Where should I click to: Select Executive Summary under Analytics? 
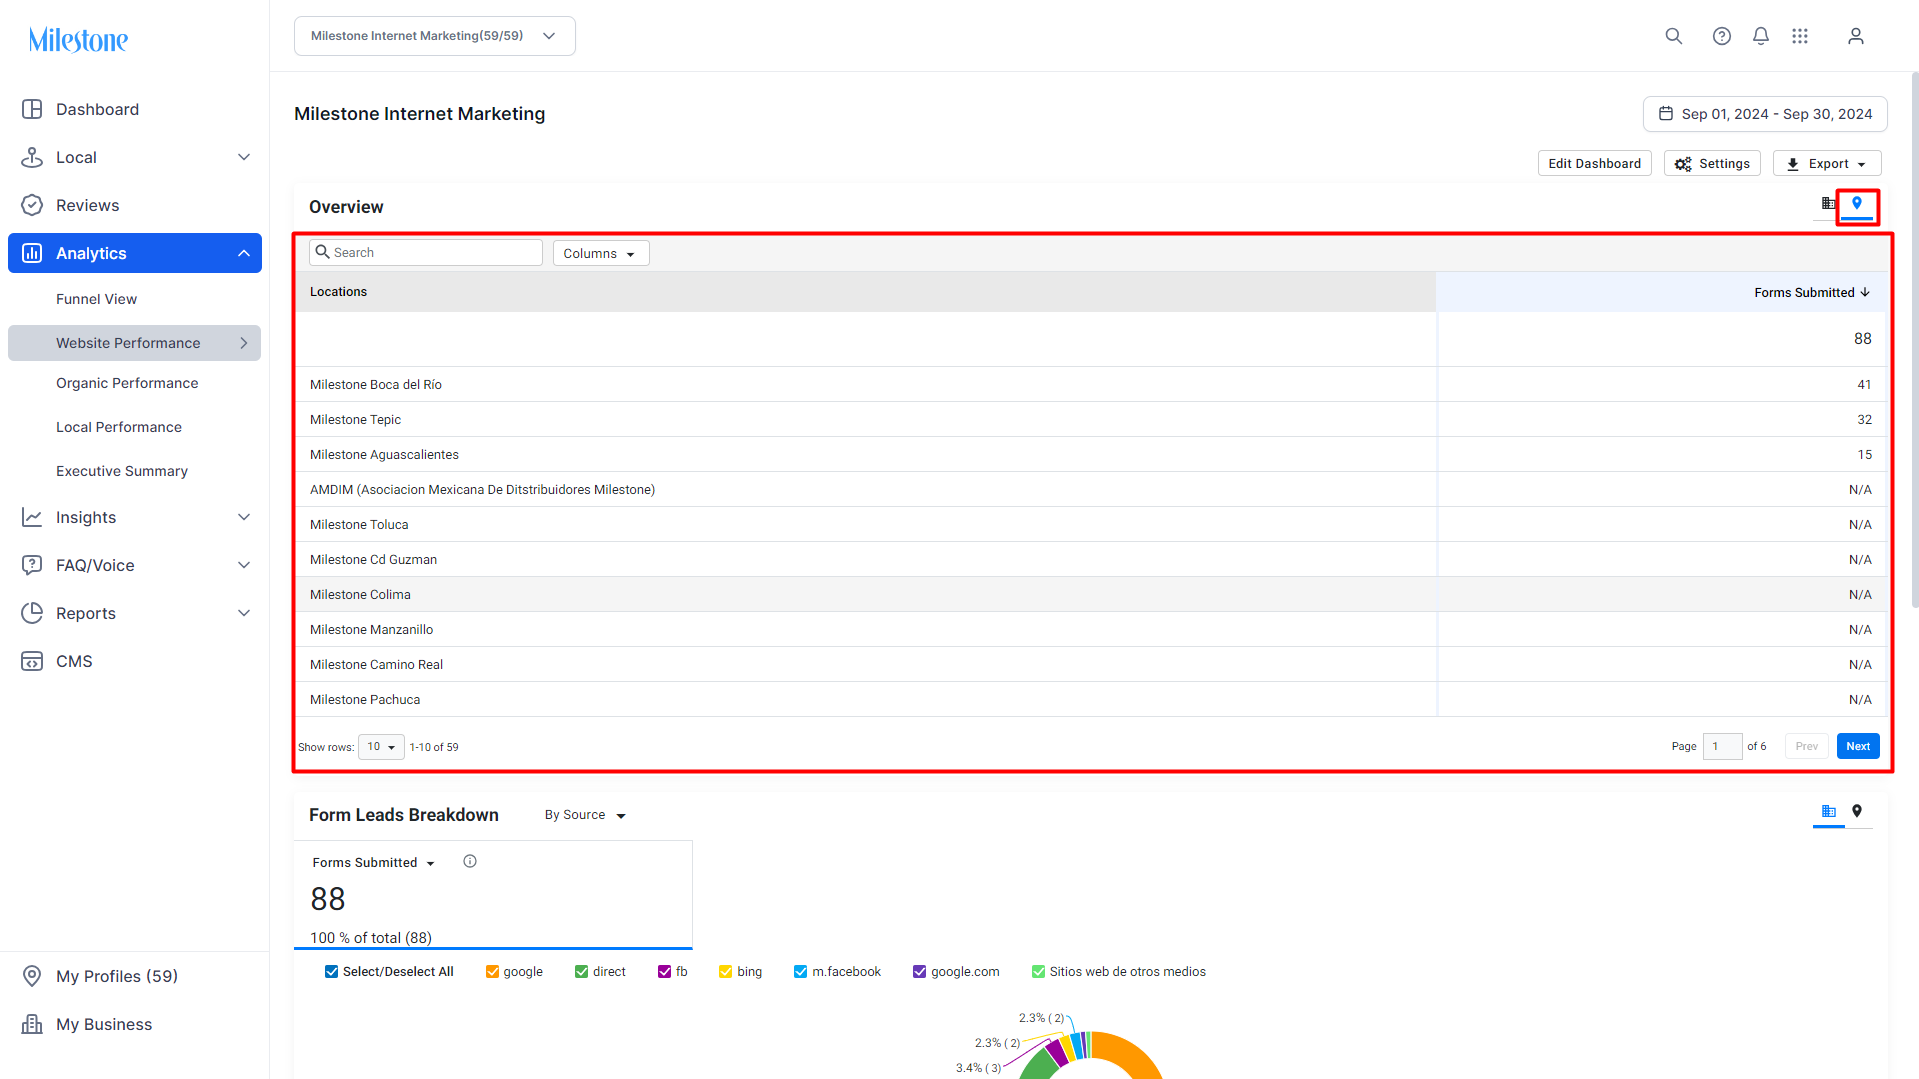[x=122, y=471]
